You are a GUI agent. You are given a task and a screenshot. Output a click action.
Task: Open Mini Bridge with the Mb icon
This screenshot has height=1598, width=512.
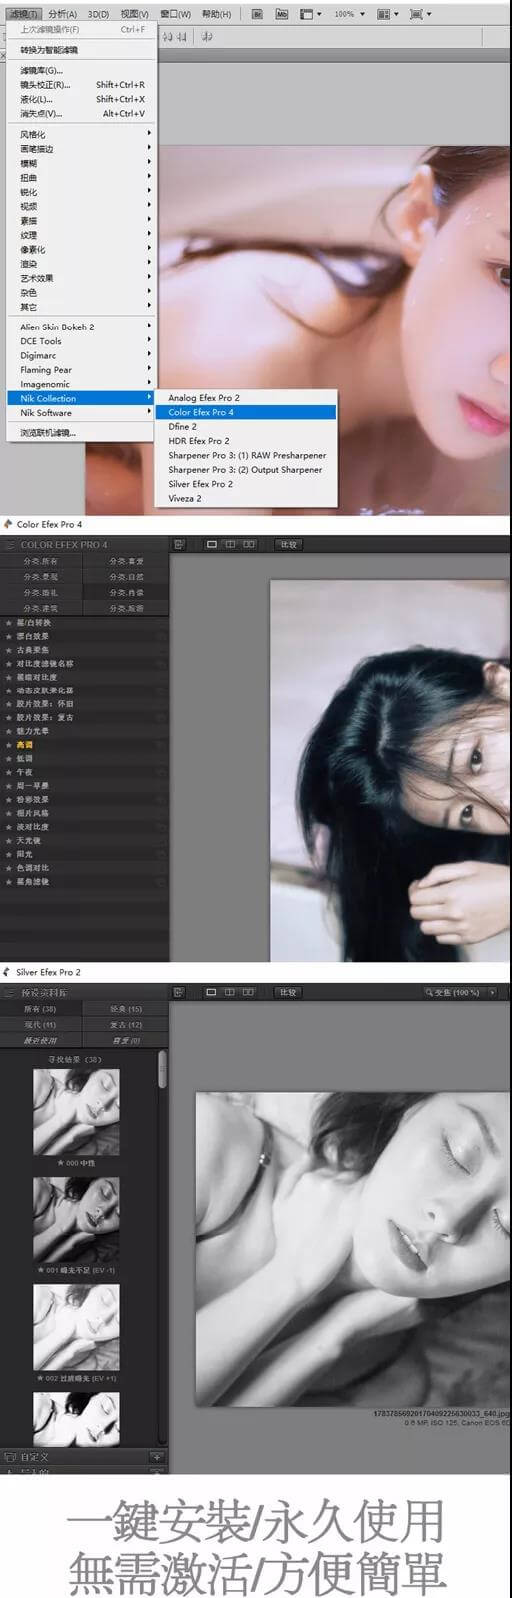(281, 14)
